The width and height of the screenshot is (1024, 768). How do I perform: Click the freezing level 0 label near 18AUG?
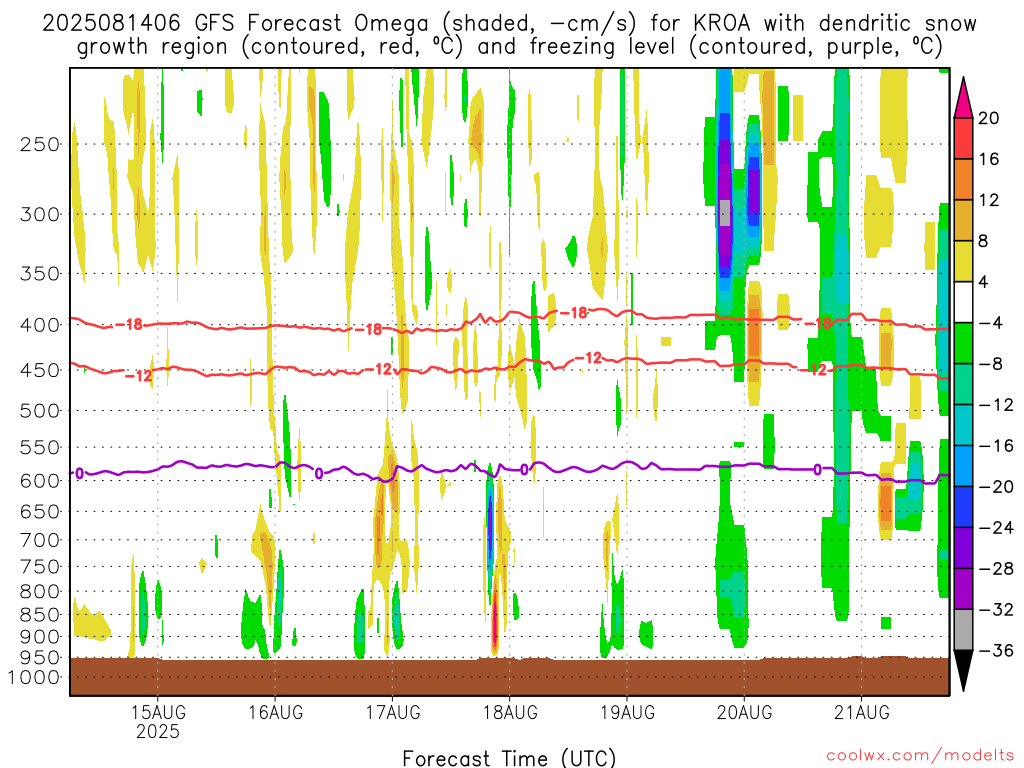pyautogui.click(x=524, y=470)
